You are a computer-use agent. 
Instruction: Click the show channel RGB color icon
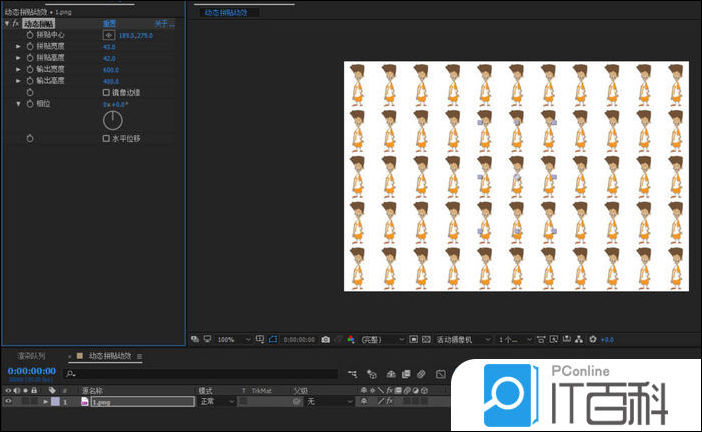tap(351, 340)
